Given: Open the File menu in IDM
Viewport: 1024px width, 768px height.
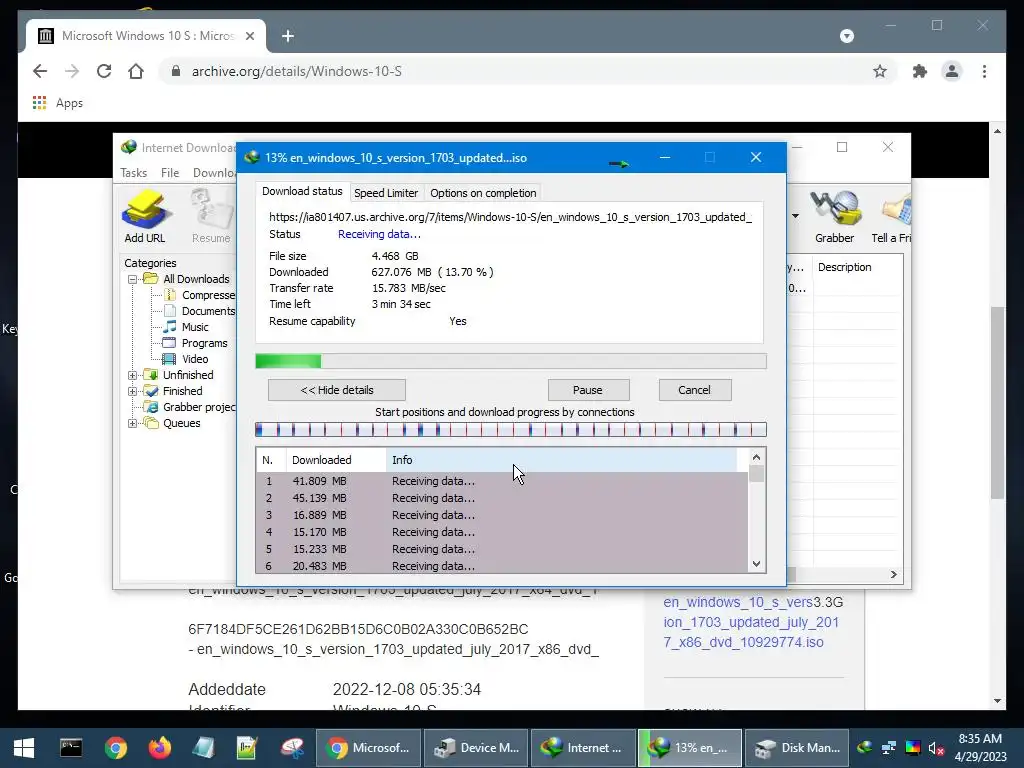Looking at the screenshot, I should point(170,172).
